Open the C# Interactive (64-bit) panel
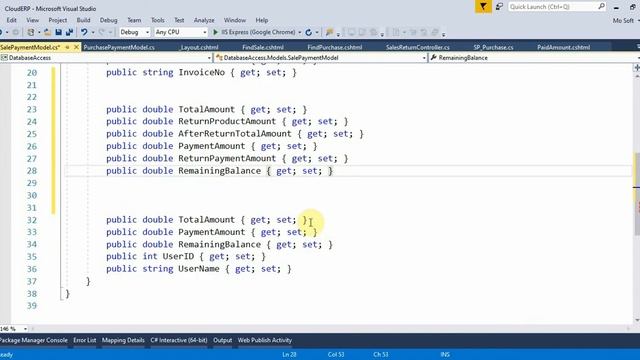The height and width of the screenshot is (360, 640). click(x=179, y=340)
